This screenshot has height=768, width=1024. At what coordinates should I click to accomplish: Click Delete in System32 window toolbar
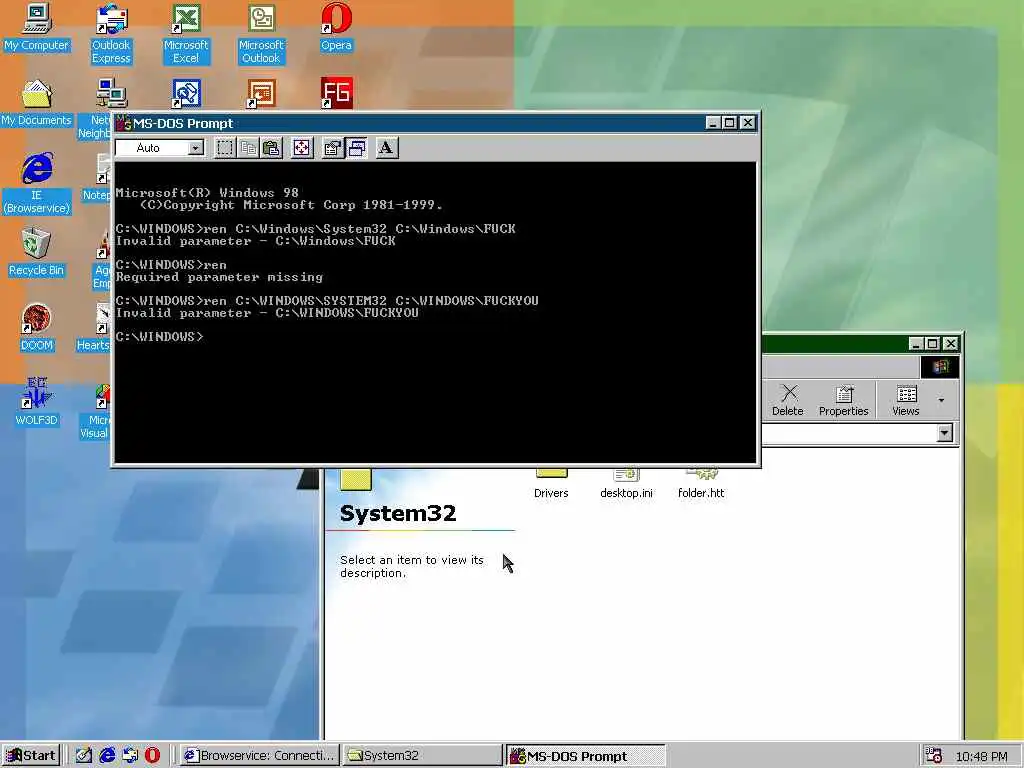(788, 400)
